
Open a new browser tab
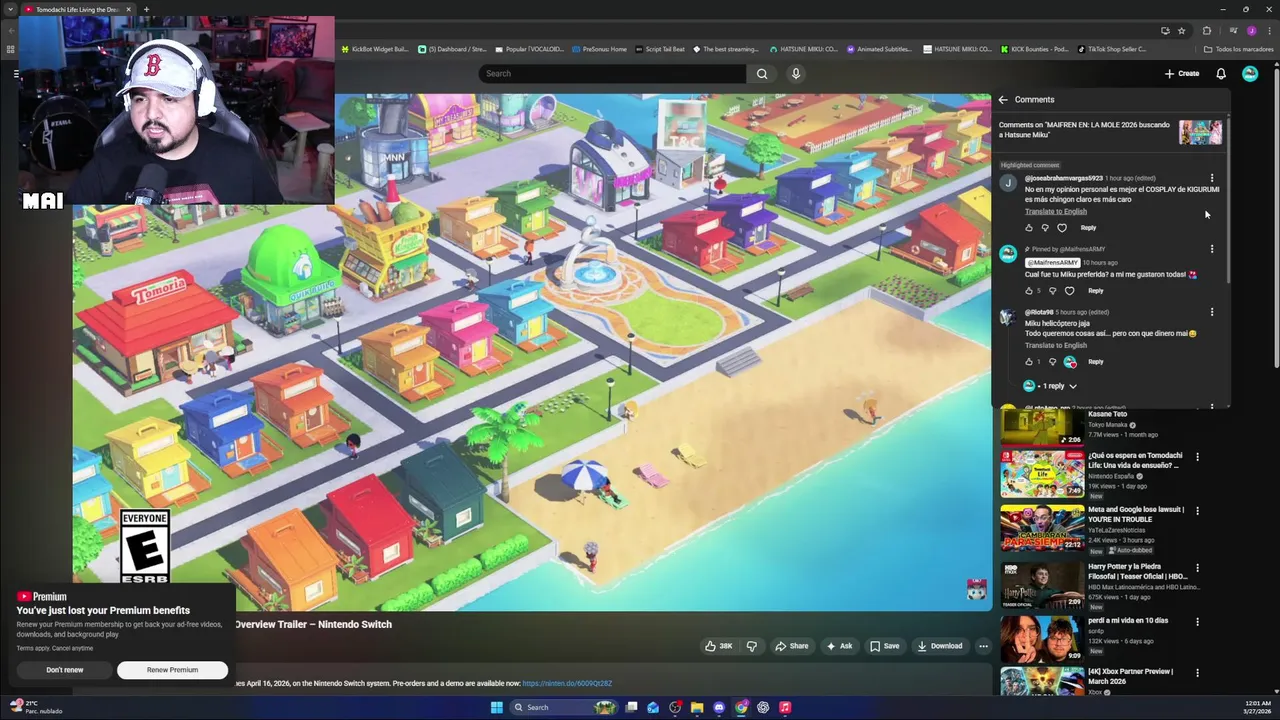point(146,9)
